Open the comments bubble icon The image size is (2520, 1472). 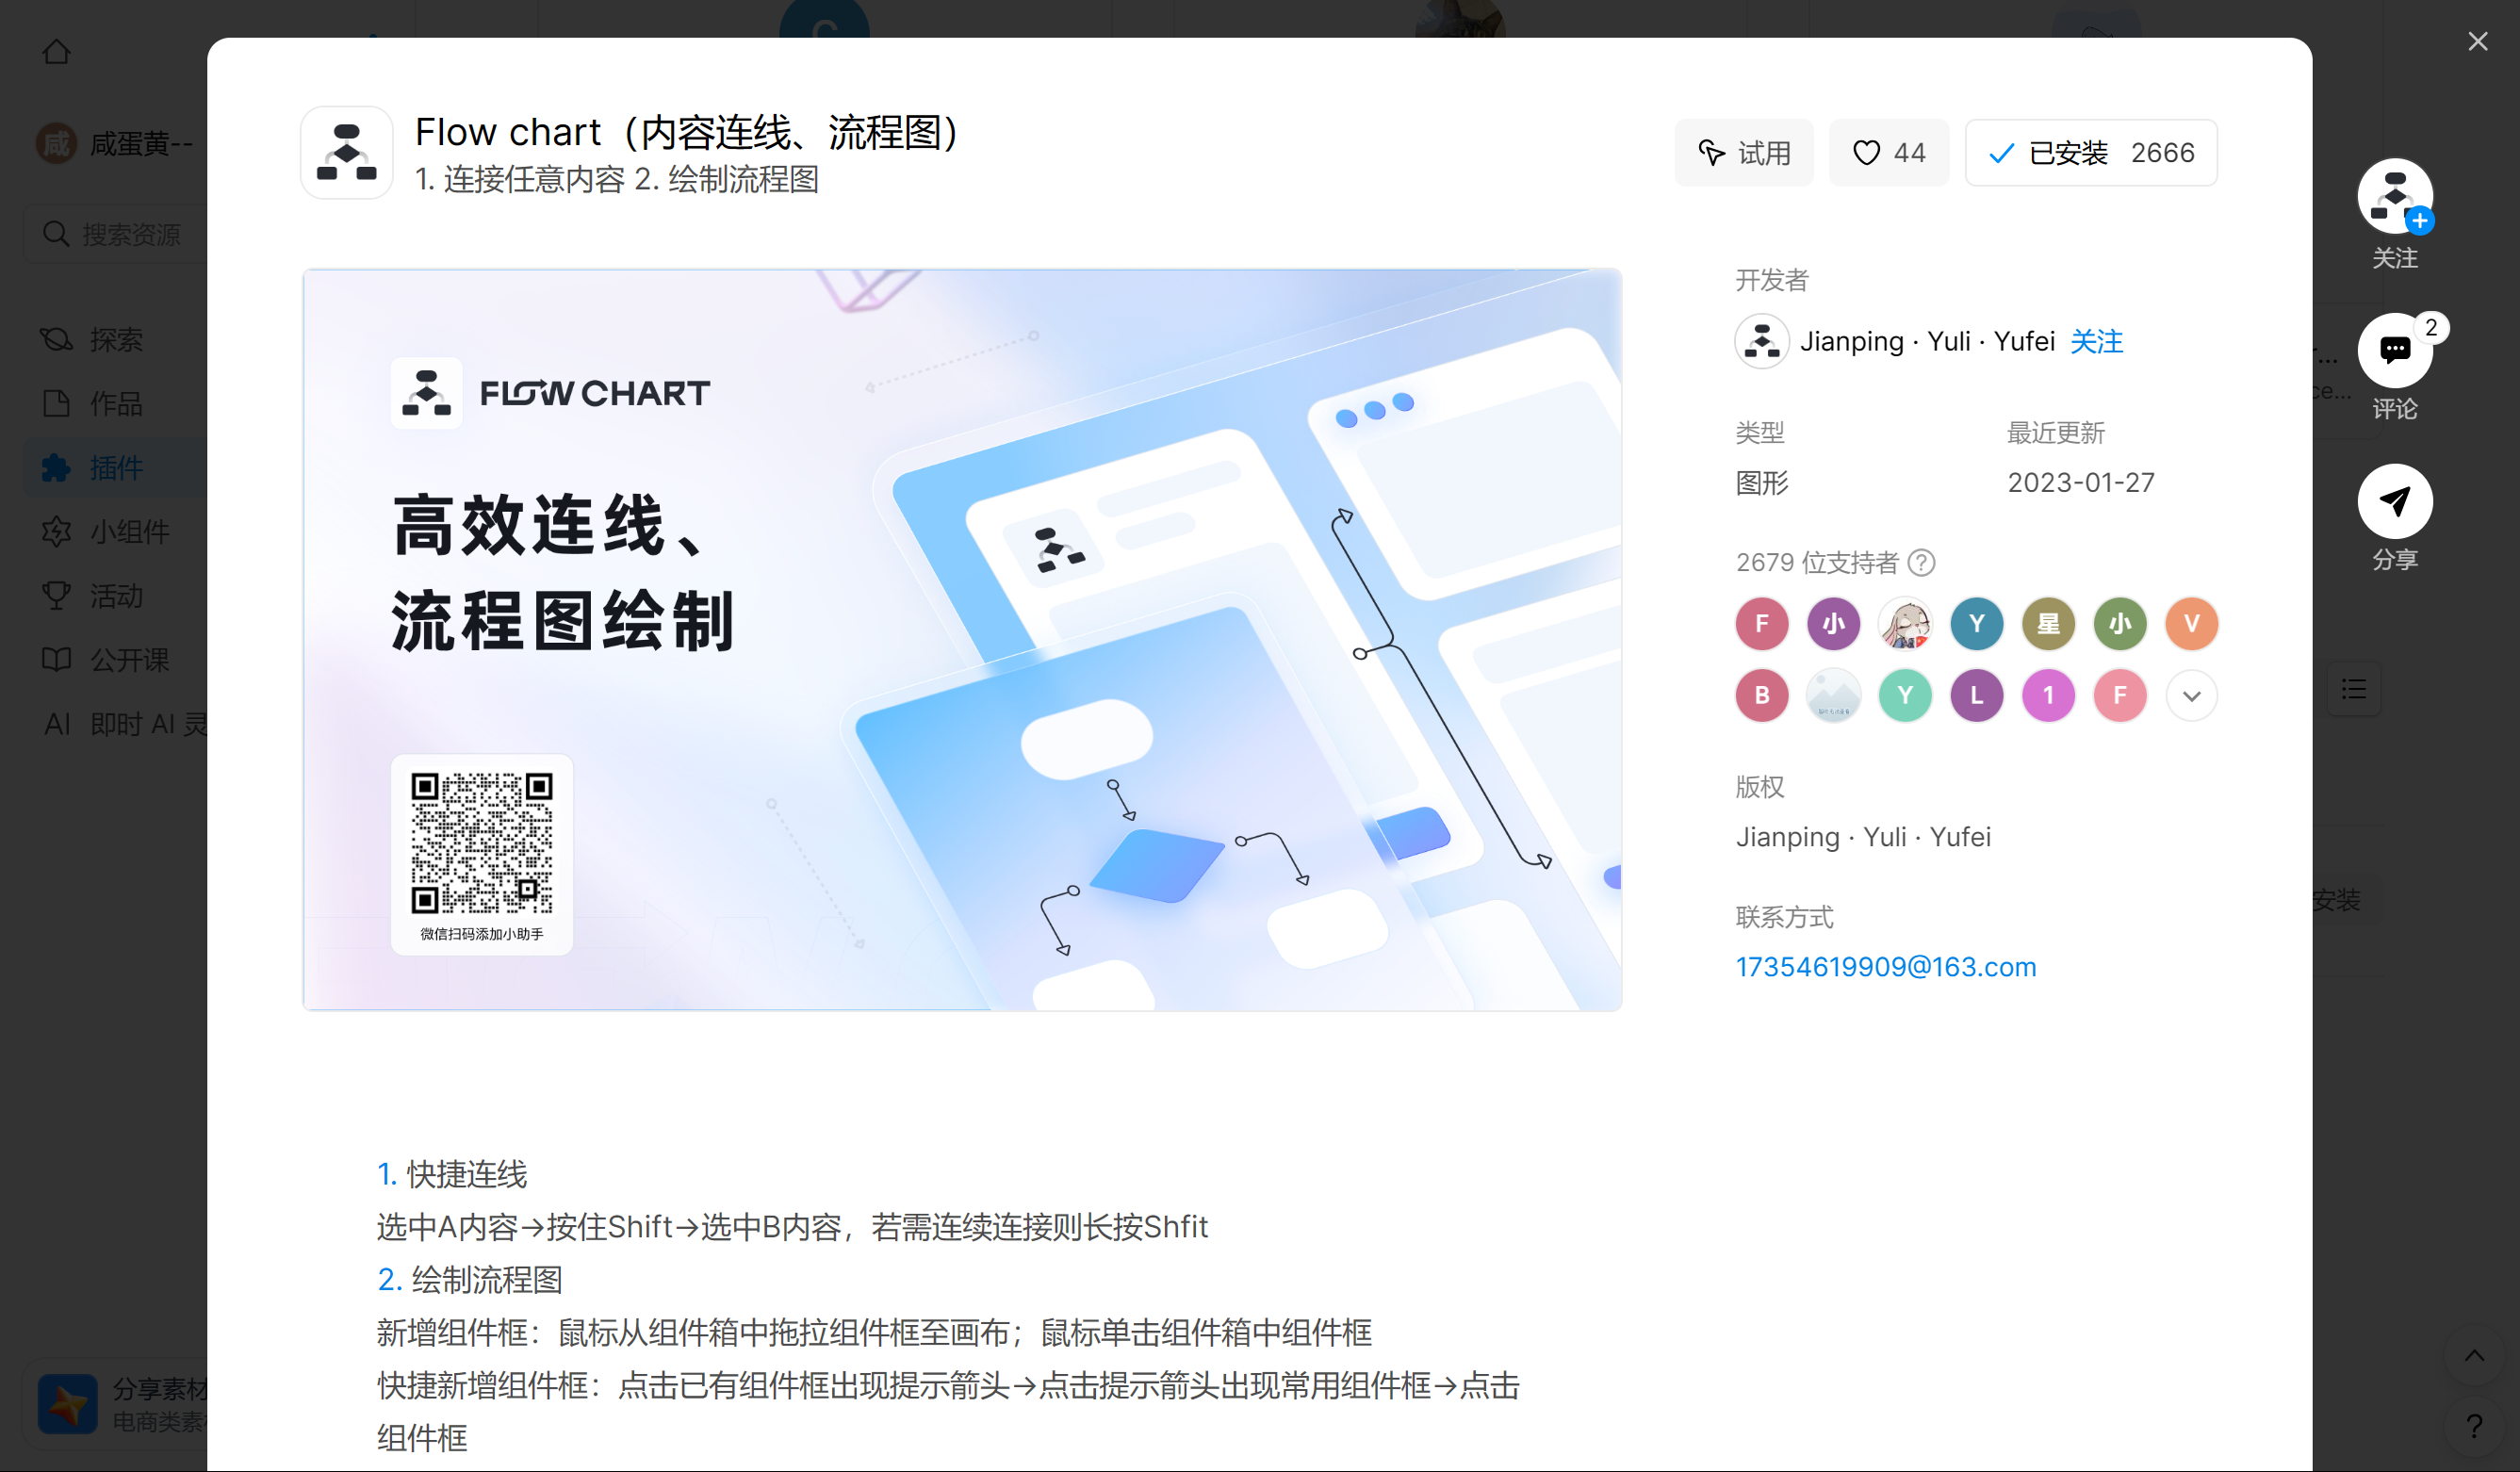(2394, 349)
